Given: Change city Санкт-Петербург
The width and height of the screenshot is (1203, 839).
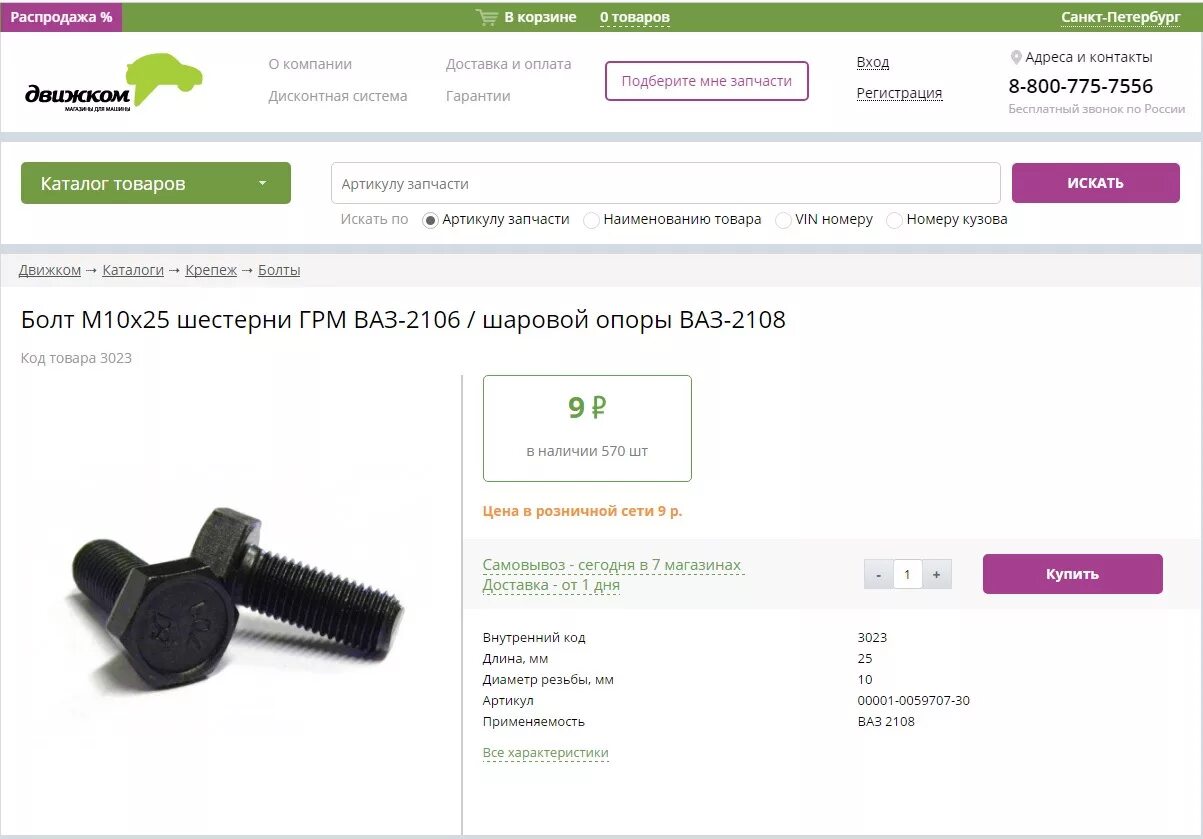Looking at the screenshot, I should point(1121,17).
